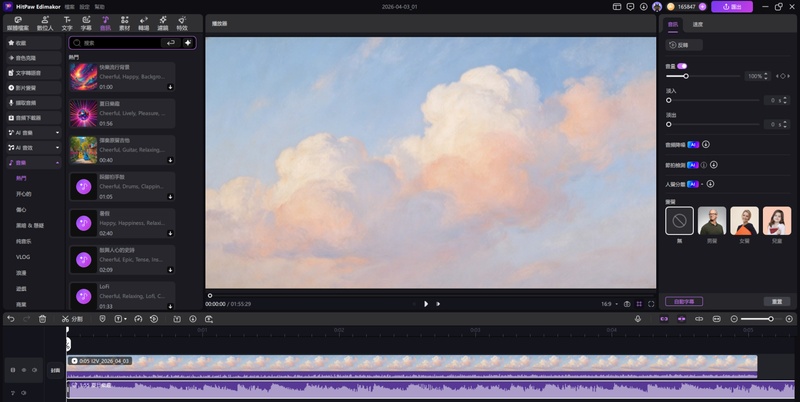
Task: Click the 分割 split scissors tool
Action: click(x=71, y=319)
